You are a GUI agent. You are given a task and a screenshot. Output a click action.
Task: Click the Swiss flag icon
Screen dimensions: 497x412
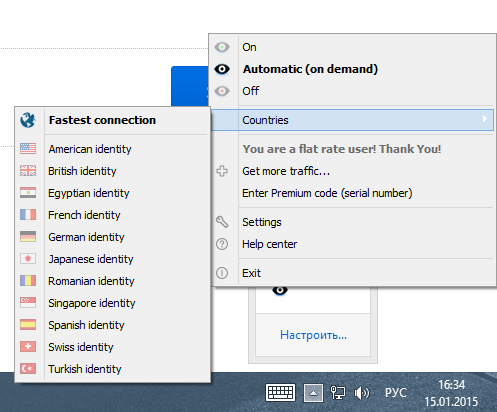[28, 347]
